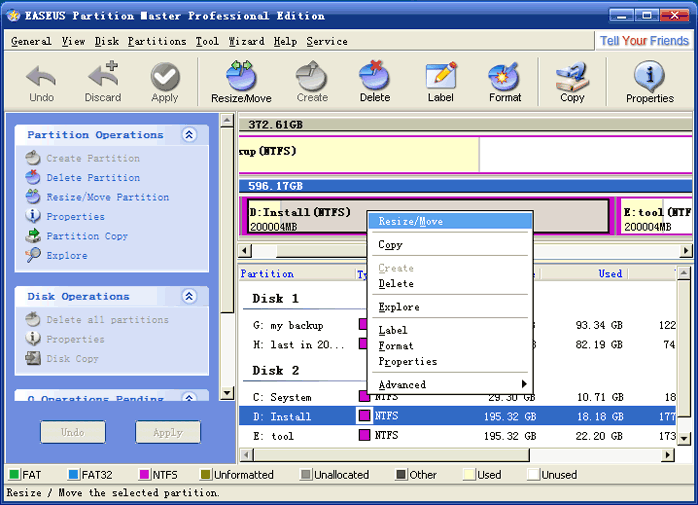Click the Partition Copy link
The image size is (698, 505).
pos(87,236)
